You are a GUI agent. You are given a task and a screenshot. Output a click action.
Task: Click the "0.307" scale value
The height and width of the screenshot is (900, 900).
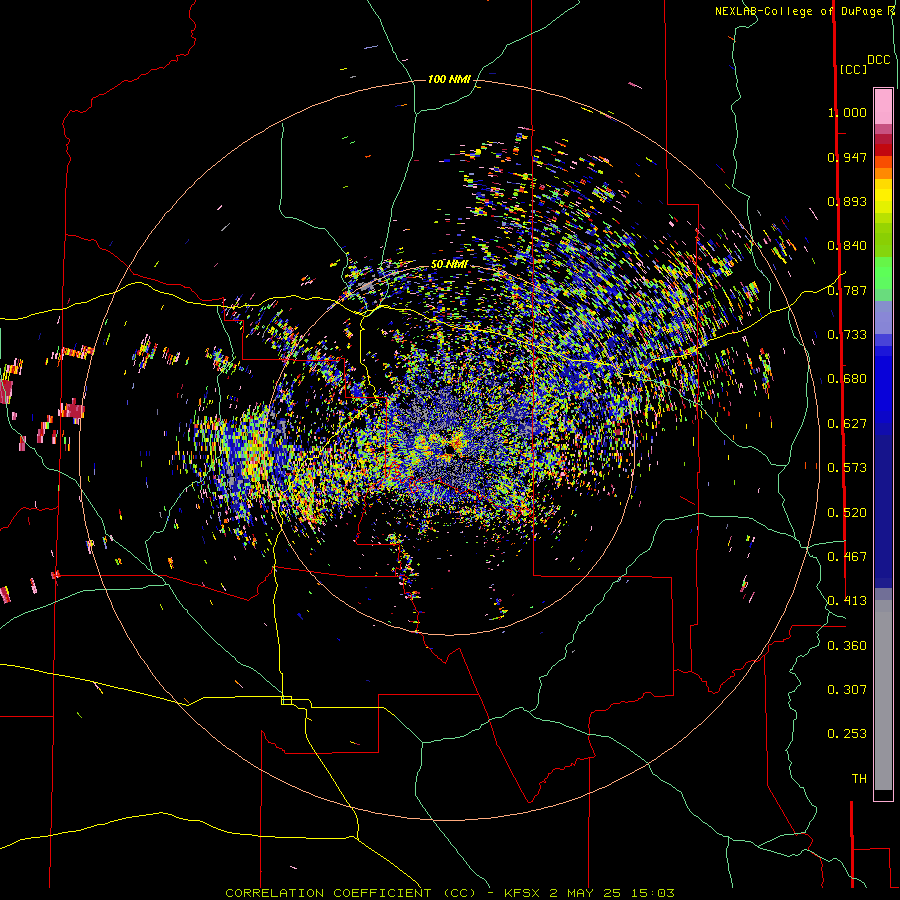pyautogui.click(x=847, y=690)
